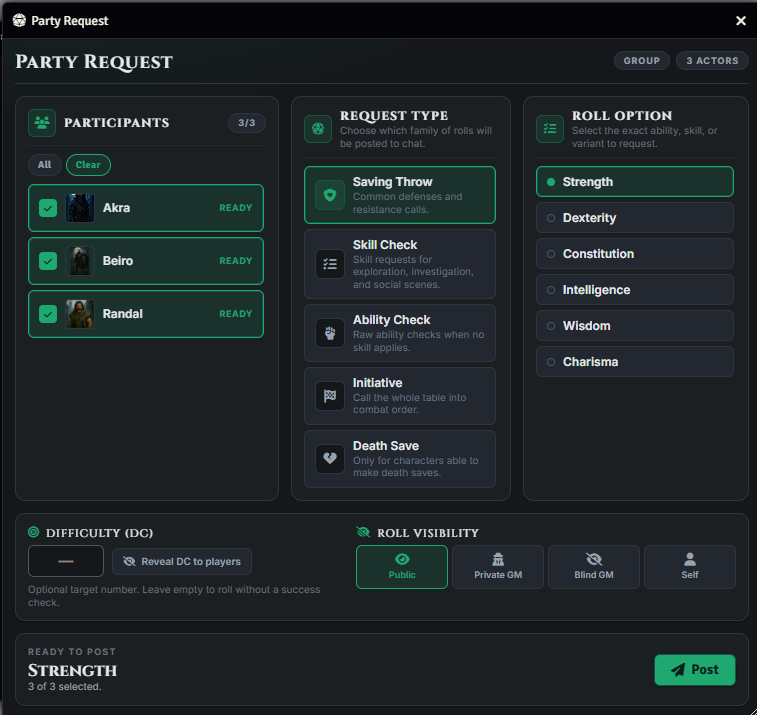Screen dimensions: 757x715
Task: Click the Roll Visibility crossed-eye header icon
Action: [363, 532]
